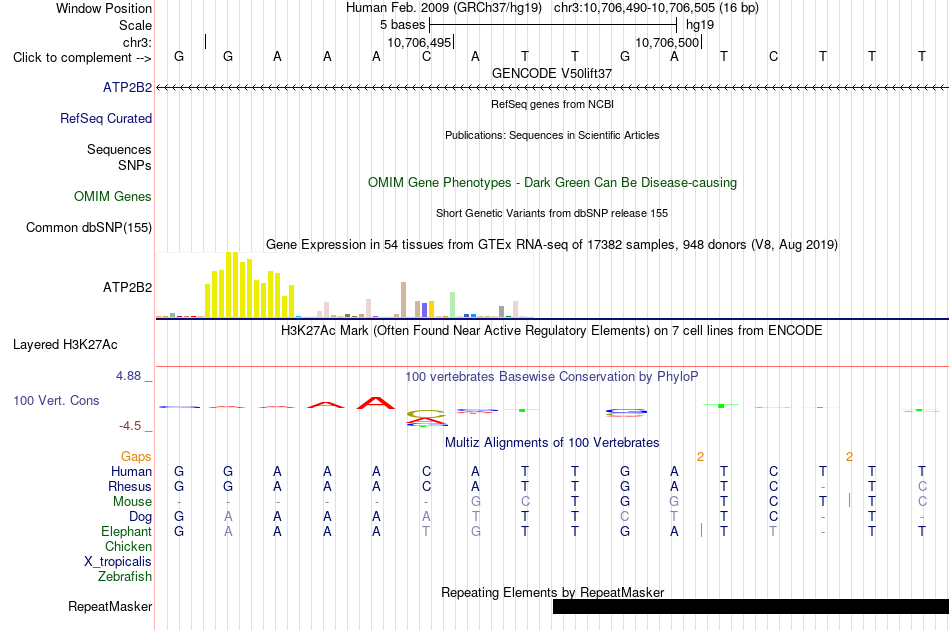Select the X_tropicalis alignment row label
Viewport: 950px width, 630px height.
click(118, 562)
